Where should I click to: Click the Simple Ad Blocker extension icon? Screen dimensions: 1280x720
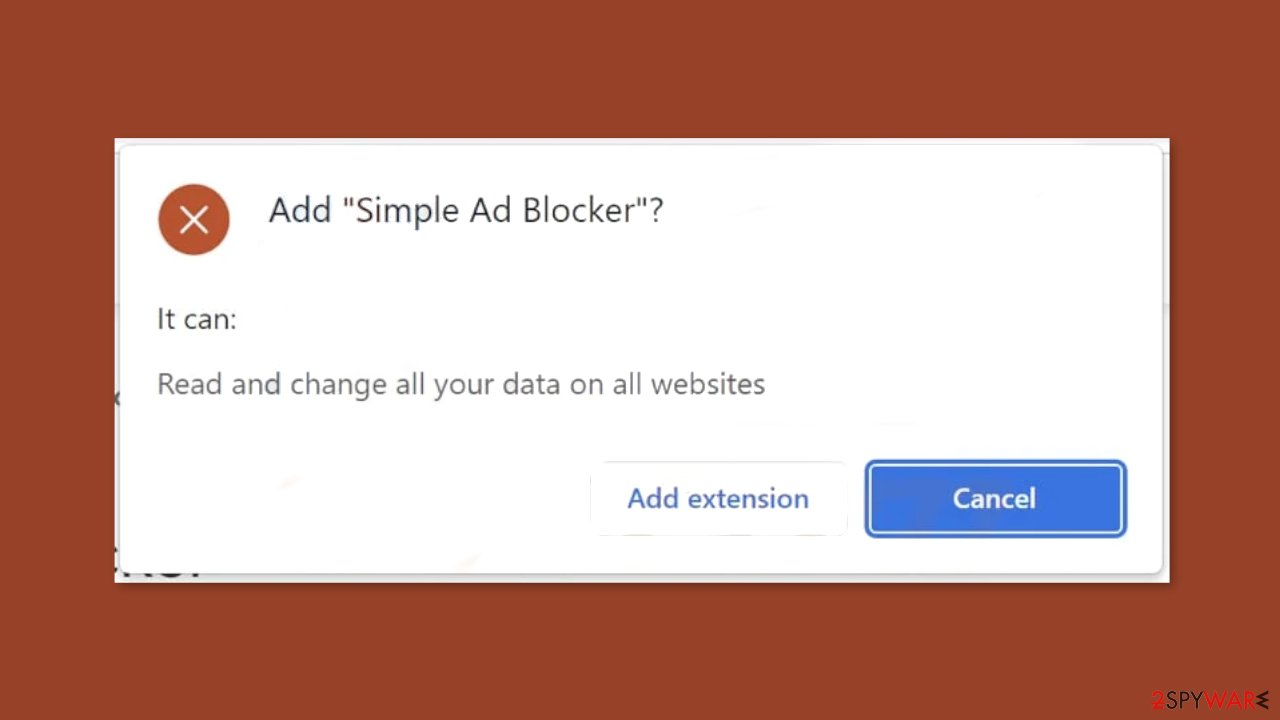coord(194,219)
